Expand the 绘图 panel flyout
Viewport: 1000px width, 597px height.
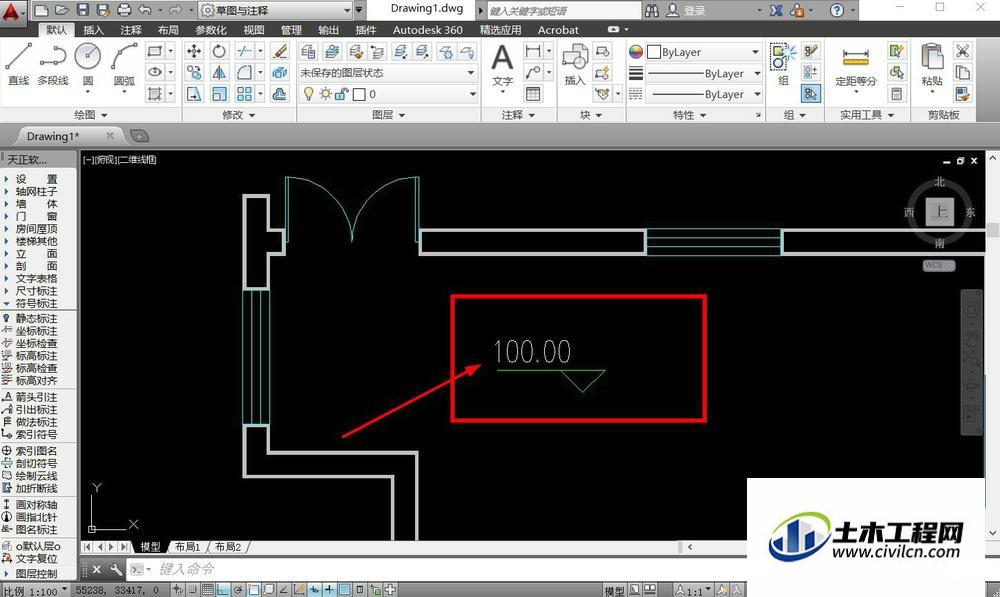(x=90, y=115)
